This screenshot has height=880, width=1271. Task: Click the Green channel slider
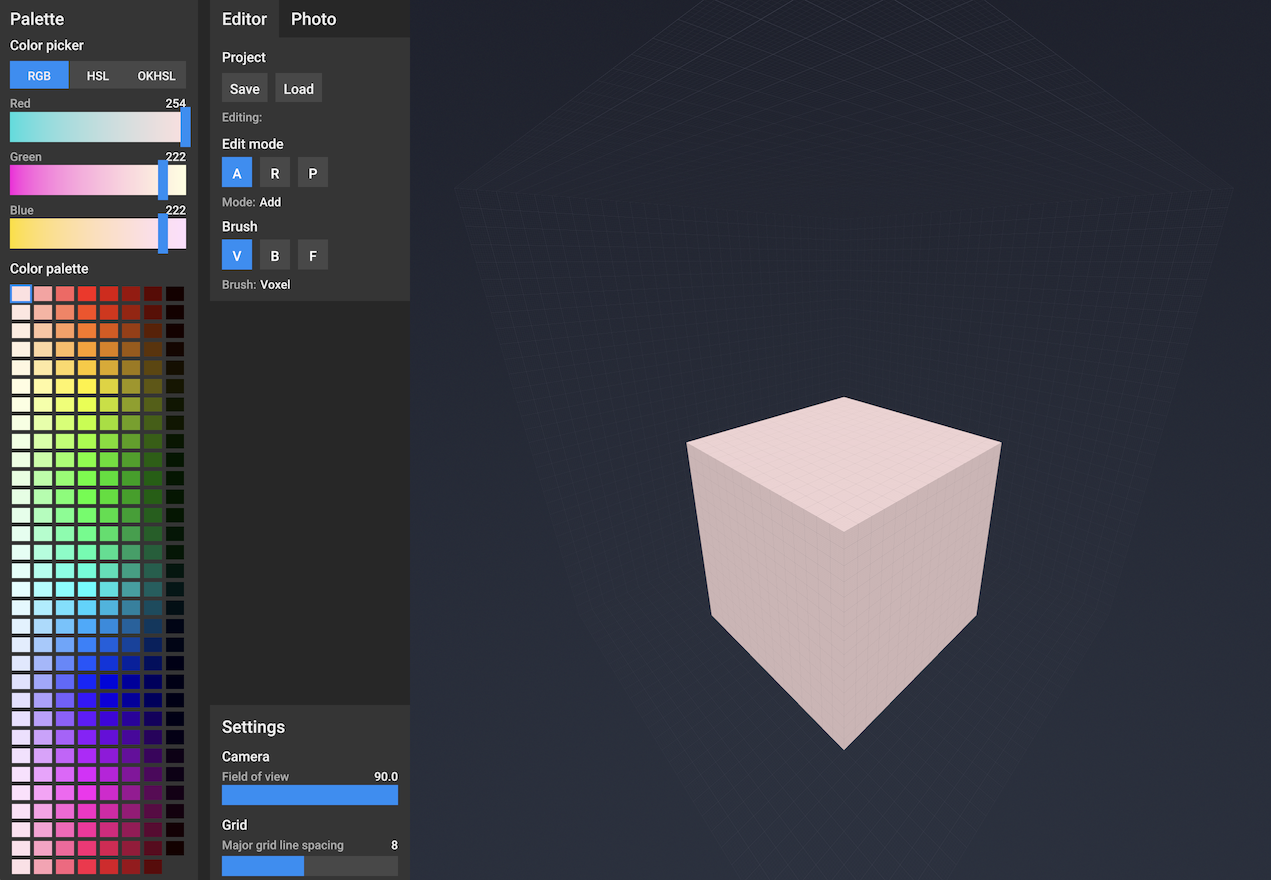[x=98, y=180]
